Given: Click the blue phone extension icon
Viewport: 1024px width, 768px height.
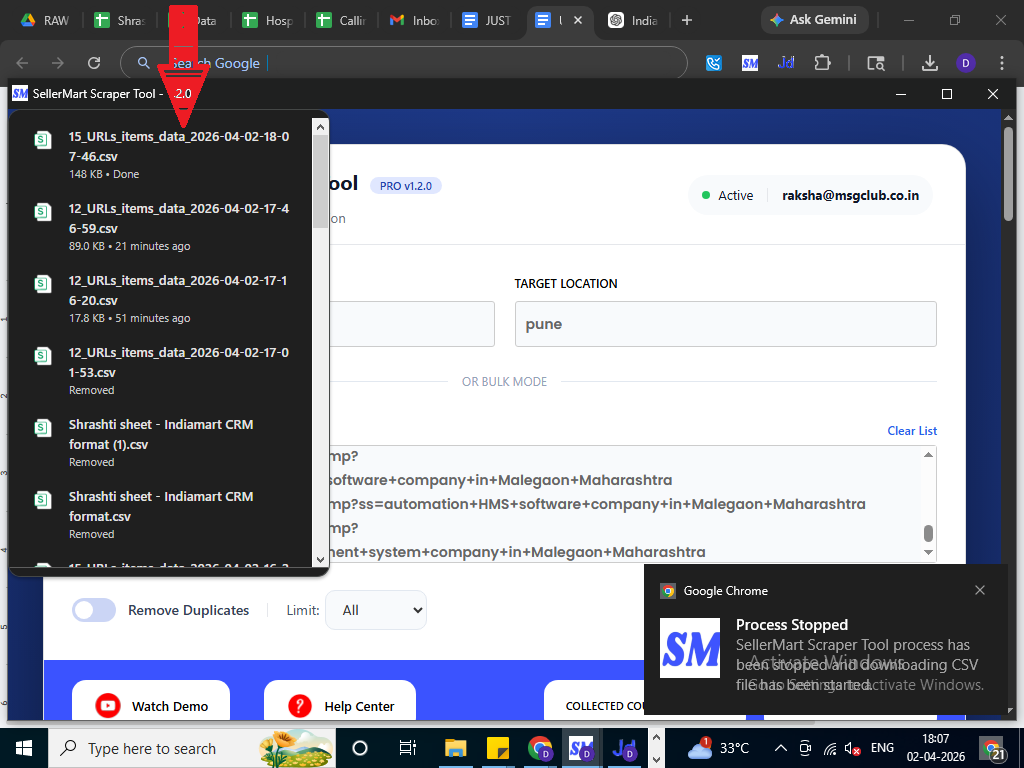Looking at the screenshot, I should click(714, 63).
